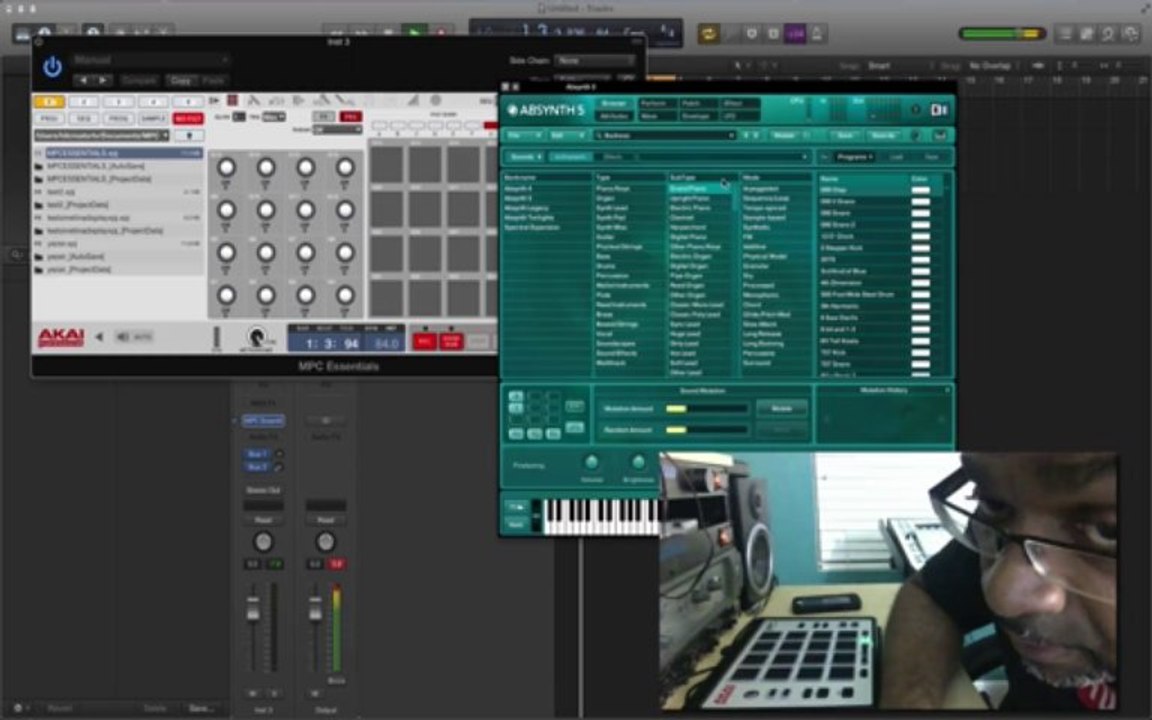
Task: Click the NI logo icon in Absynth
Action: 939,109
